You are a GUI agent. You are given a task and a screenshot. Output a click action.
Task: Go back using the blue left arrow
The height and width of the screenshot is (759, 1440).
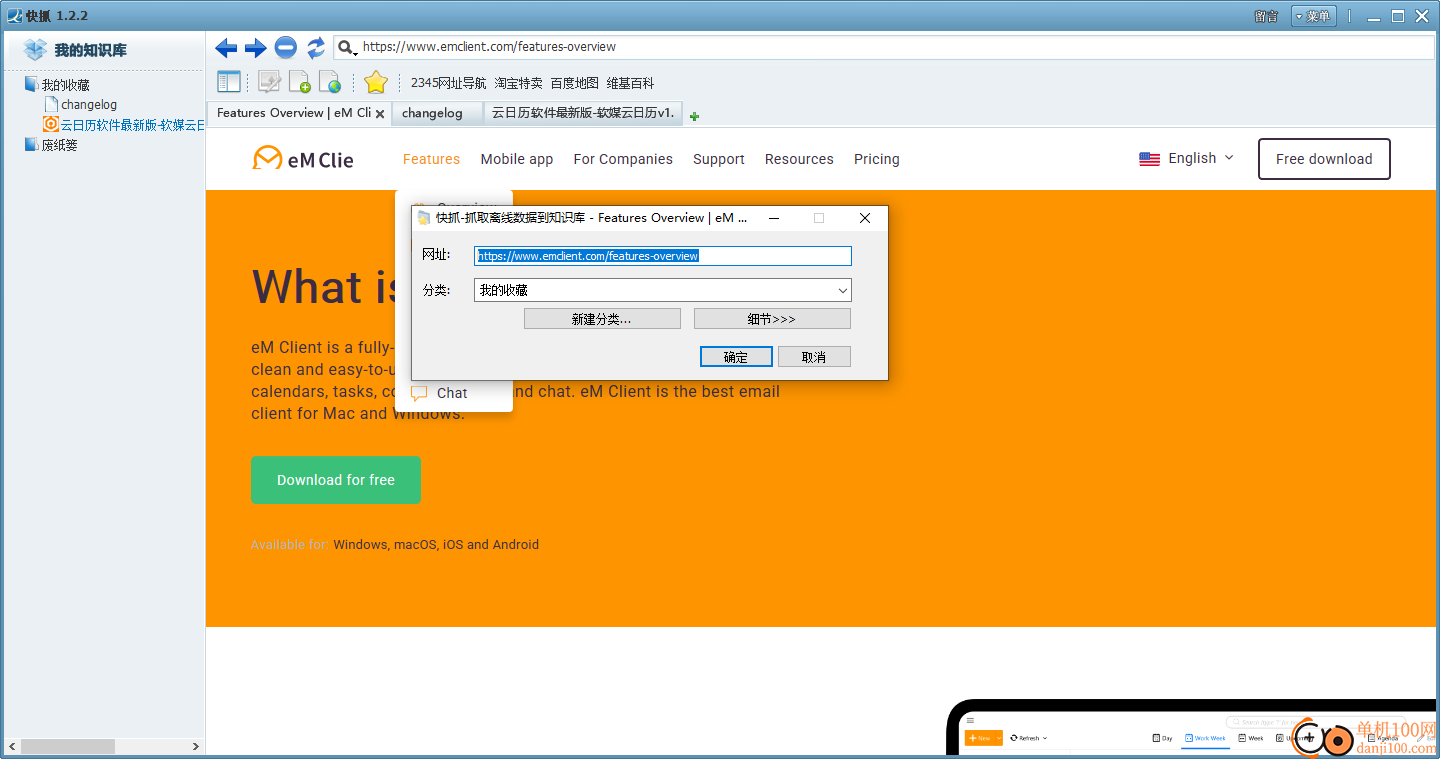coord(226,47)
